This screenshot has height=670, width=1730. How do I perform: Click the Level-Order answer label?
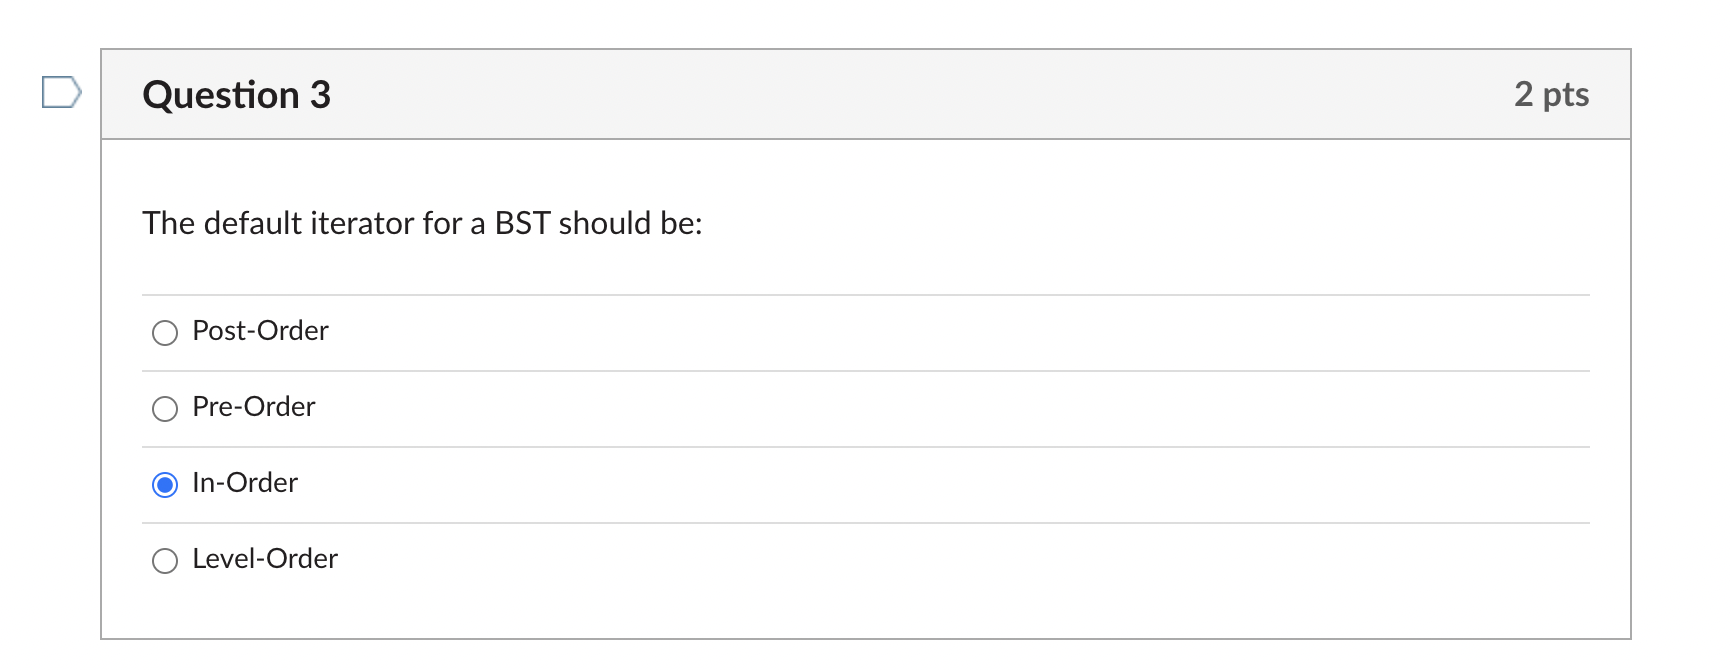[264, 559]
